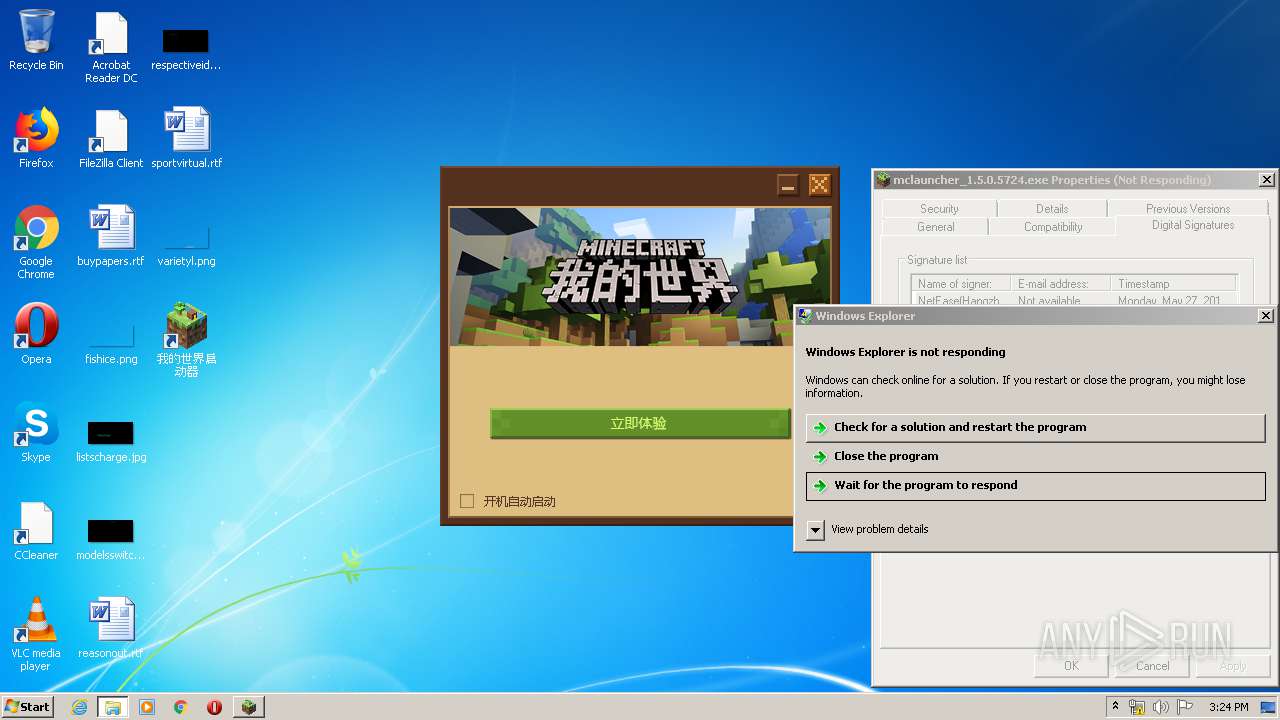1280x720 pixels.
Task: Switch to Details tab in Properties
Action: pyautogui.click(x=1052, y=209)
